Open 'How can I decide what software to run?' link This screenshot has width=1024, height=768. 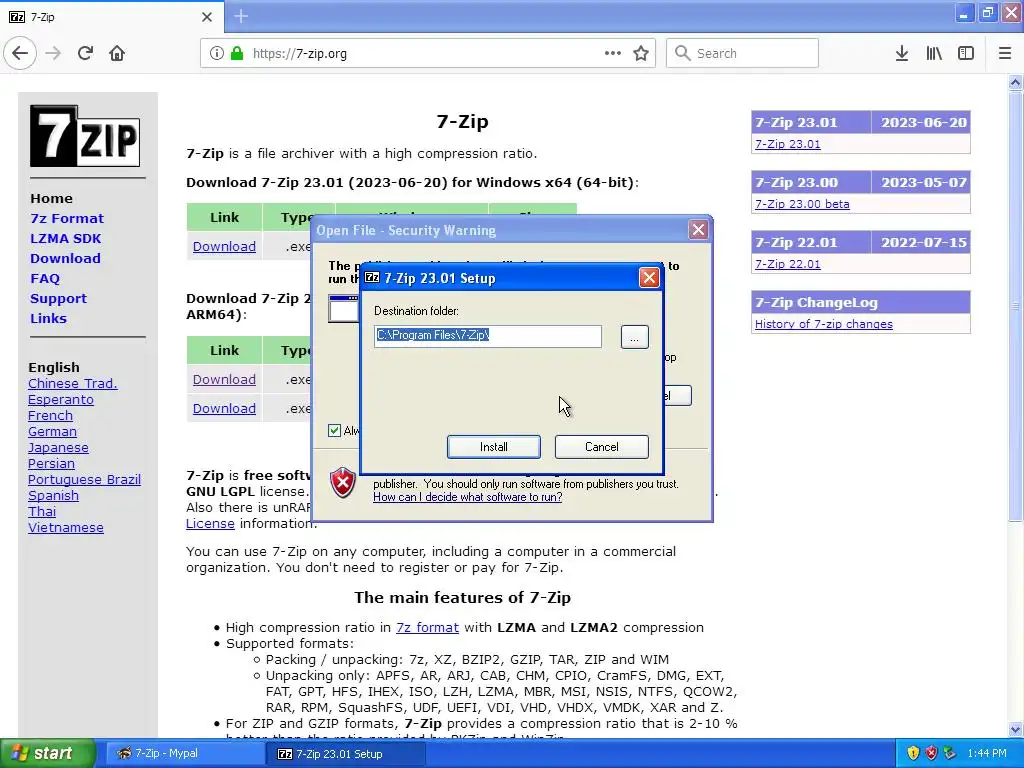(x=468, y=497)
